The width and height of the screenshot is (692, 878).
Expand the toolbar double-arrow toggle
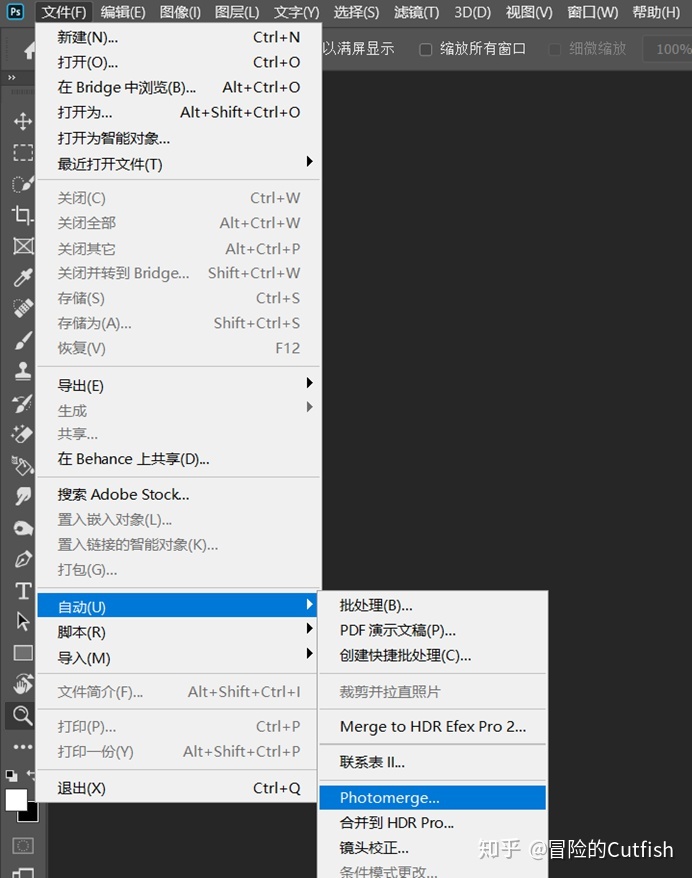tap(12, 77)
